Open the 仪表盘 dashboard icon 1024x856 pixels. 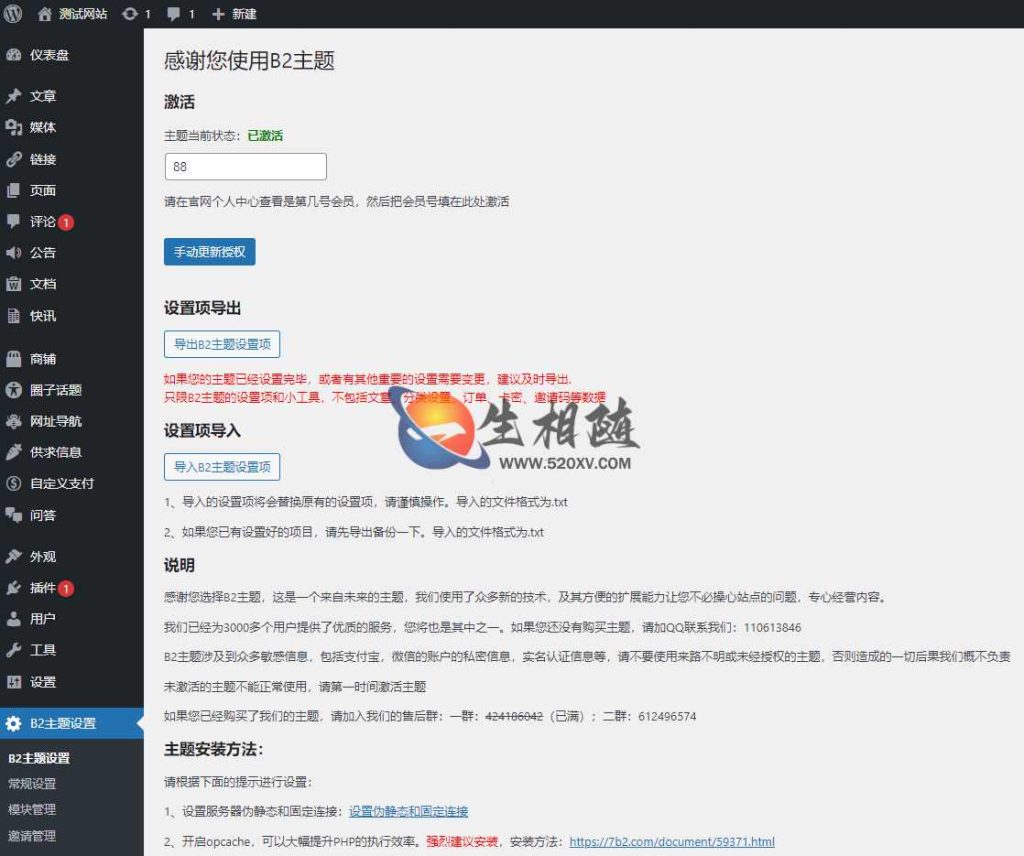tap(15, 56)
